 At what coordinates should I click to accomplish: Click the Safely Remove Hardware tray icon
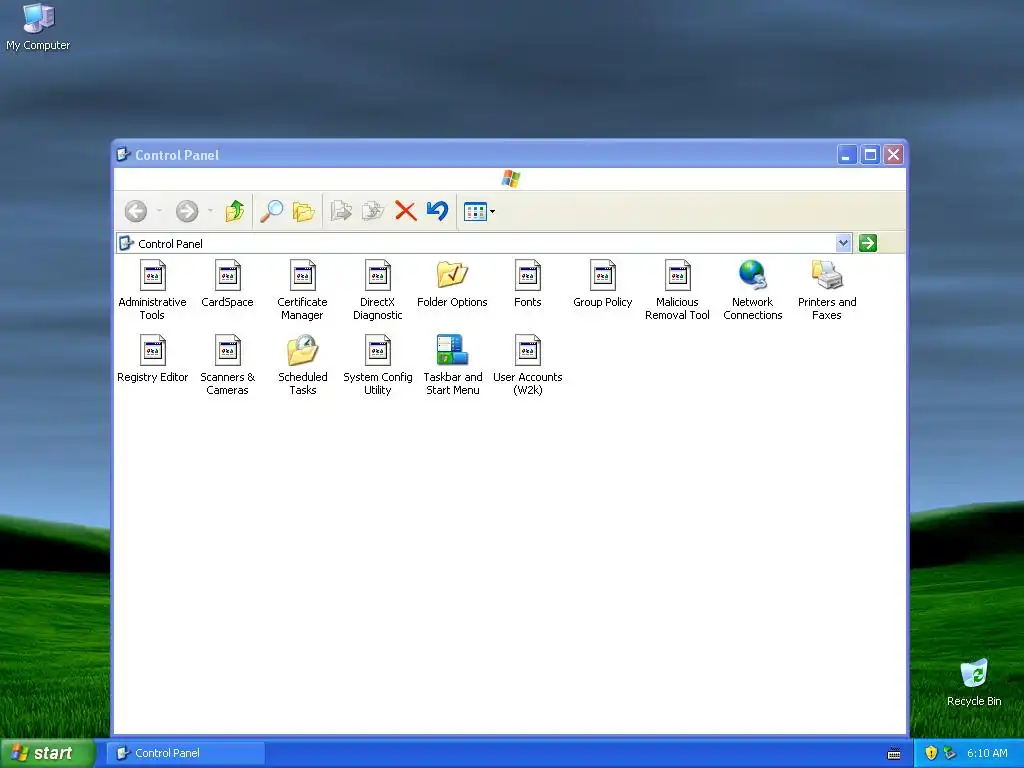pyautogui.click(x=950, y=753)
